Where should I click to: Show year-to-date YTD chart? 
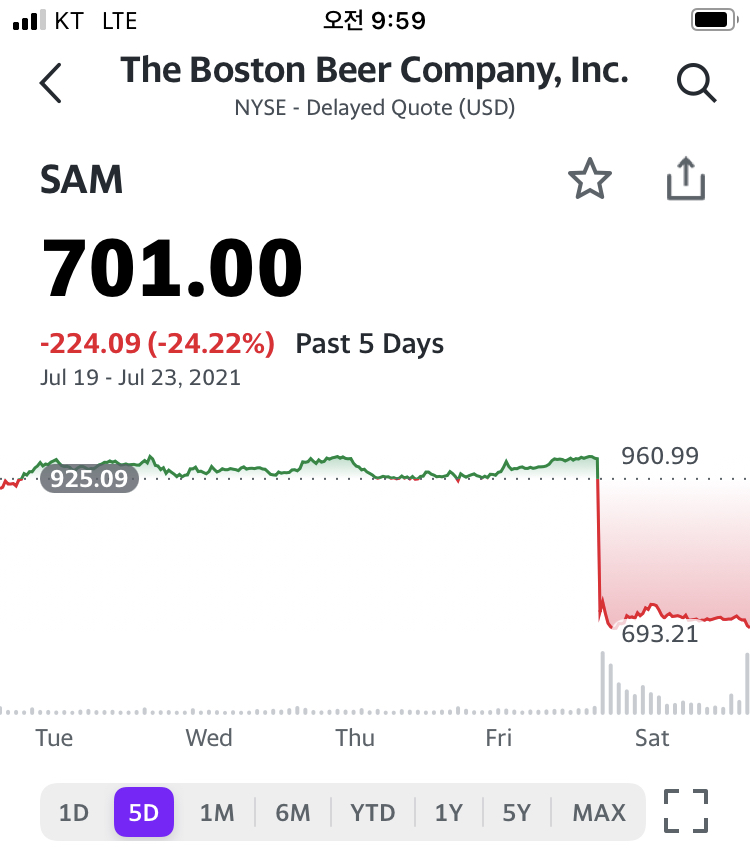click(373, 812)
